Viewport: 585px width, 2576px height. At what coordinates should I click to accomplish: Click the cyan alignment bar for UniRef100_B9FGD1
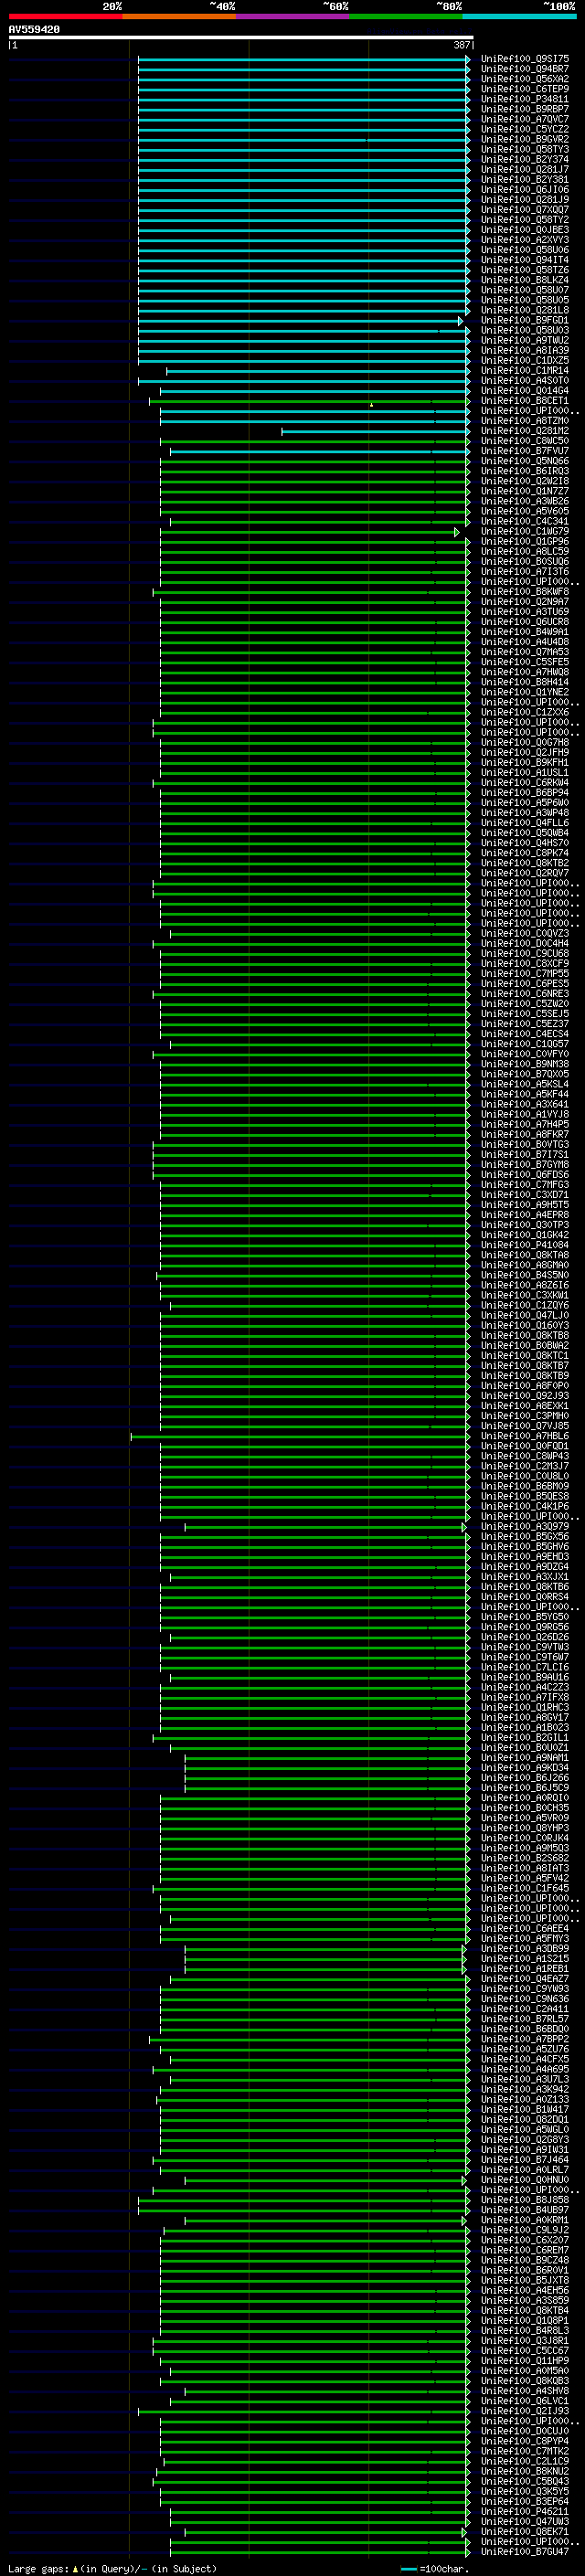tap(300, 321)
